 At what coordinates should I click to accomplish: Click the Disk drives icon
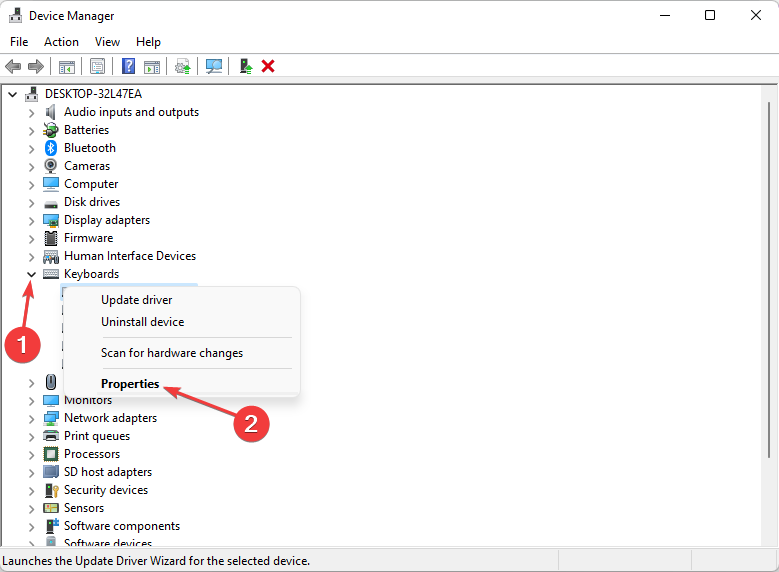[x=51, y=204]
